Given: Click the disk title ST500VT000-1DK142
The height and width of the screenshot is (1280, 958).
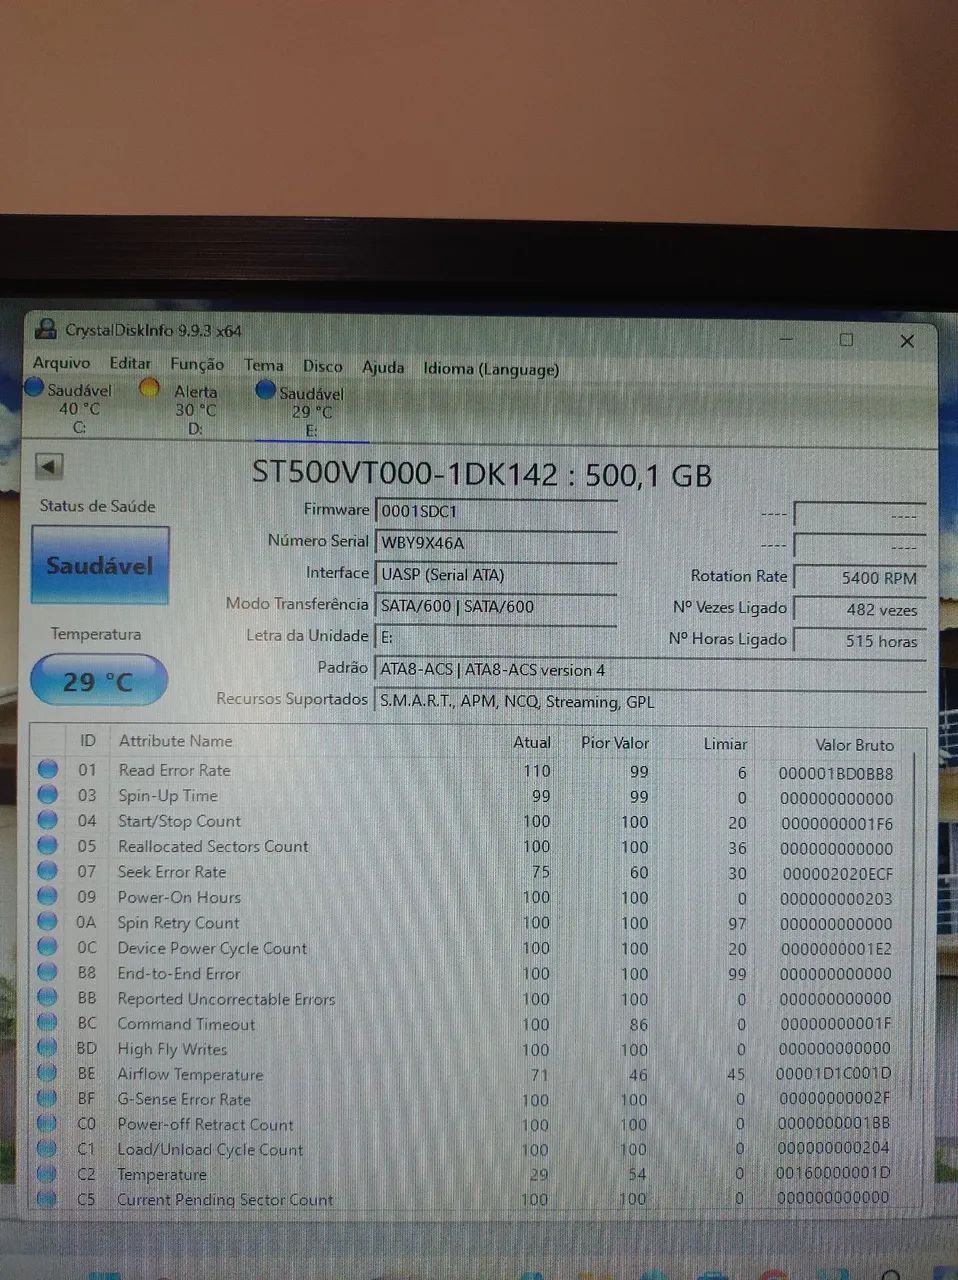Looking at the screenshot, I should coord(403,472).
